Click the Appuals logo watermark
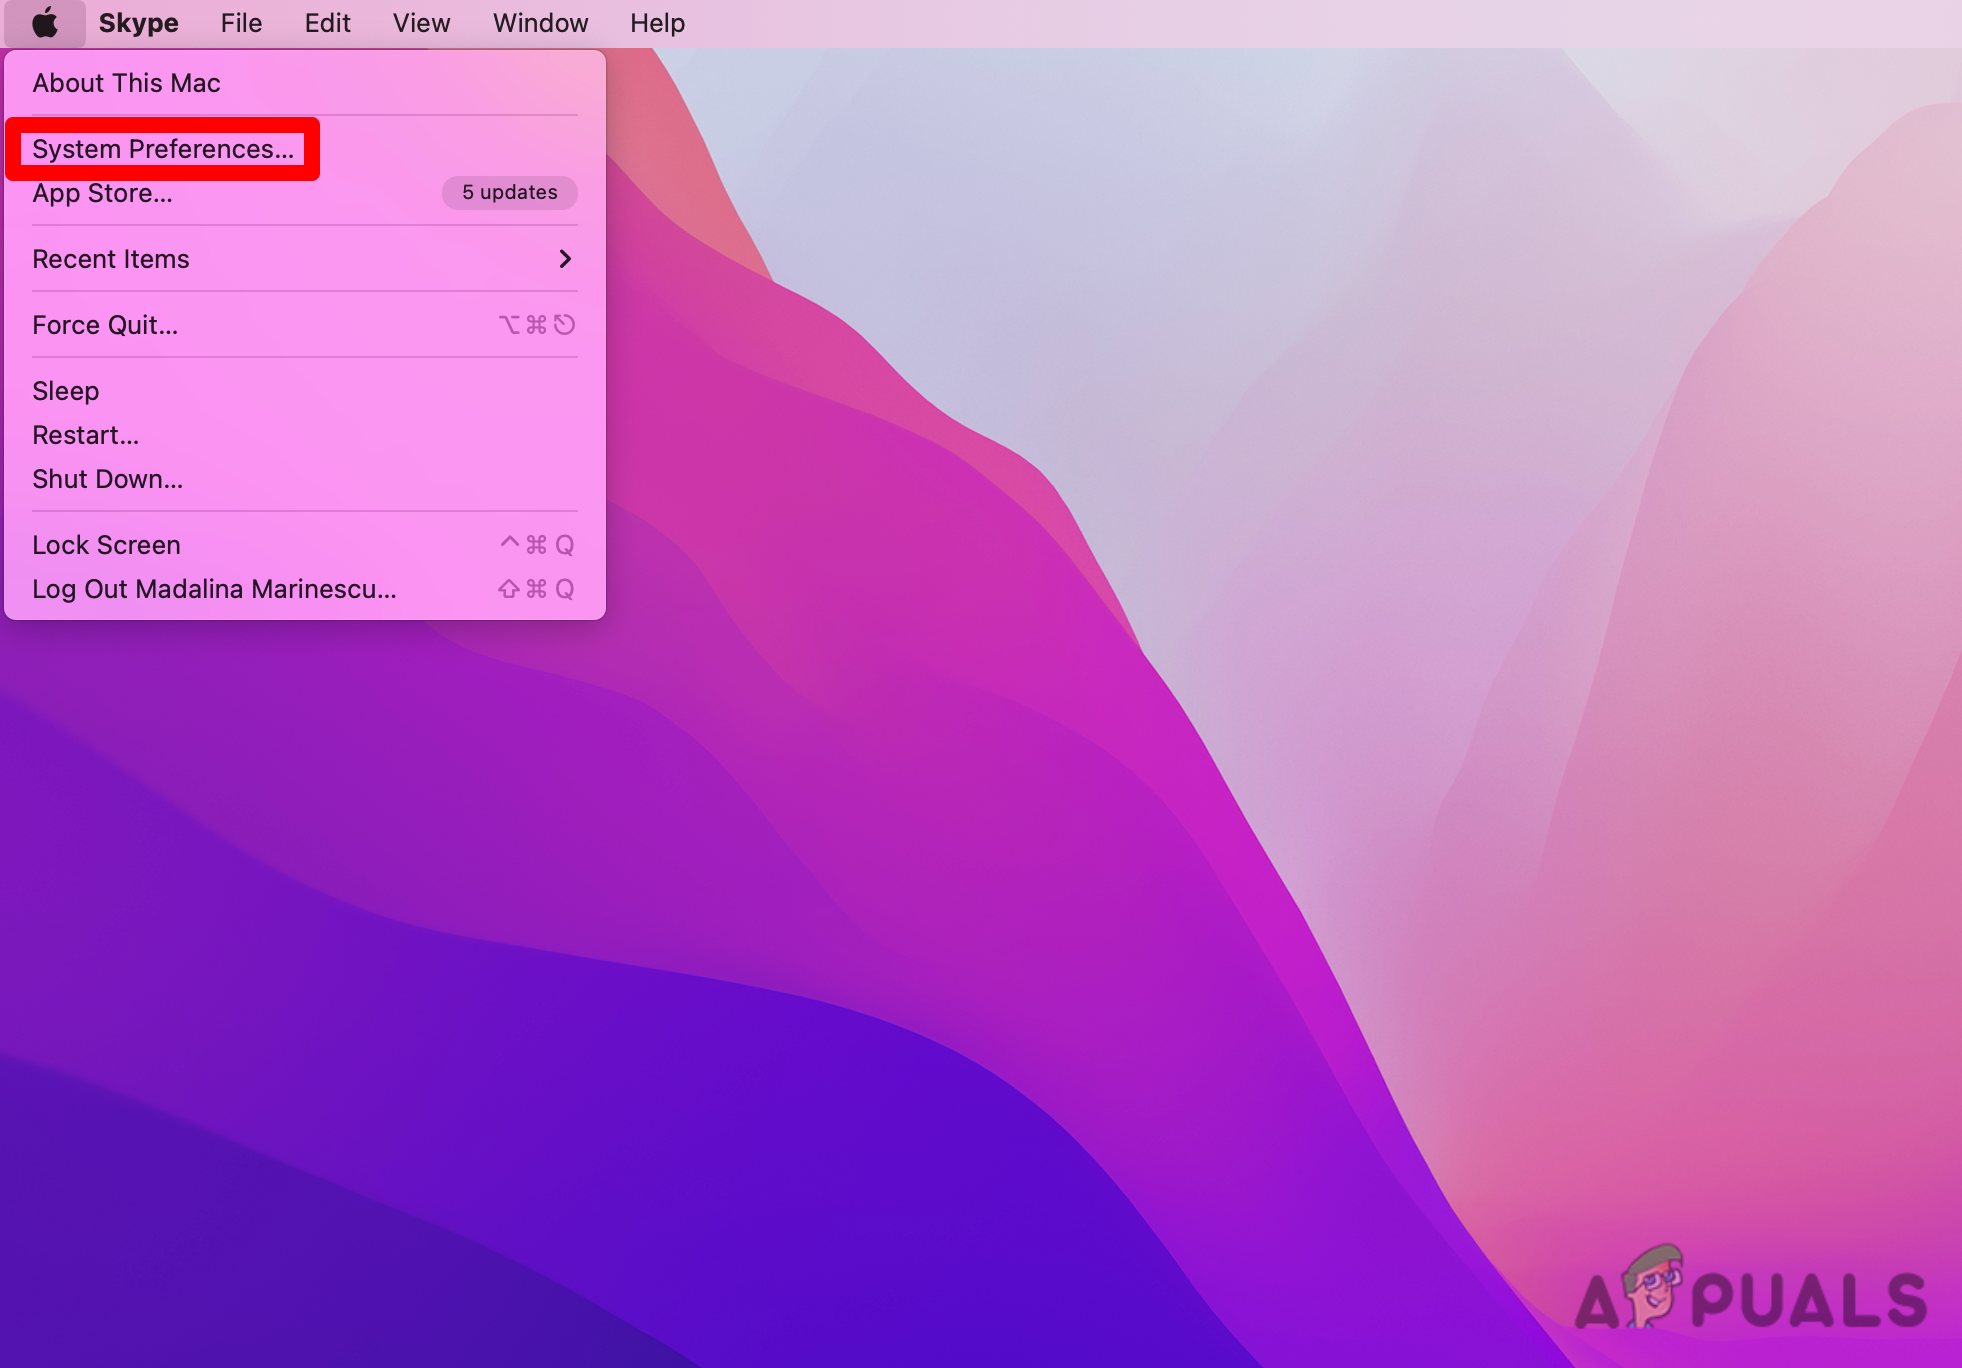The width and height of the screenshot is (1962, 1368). coord(1750,1290)
